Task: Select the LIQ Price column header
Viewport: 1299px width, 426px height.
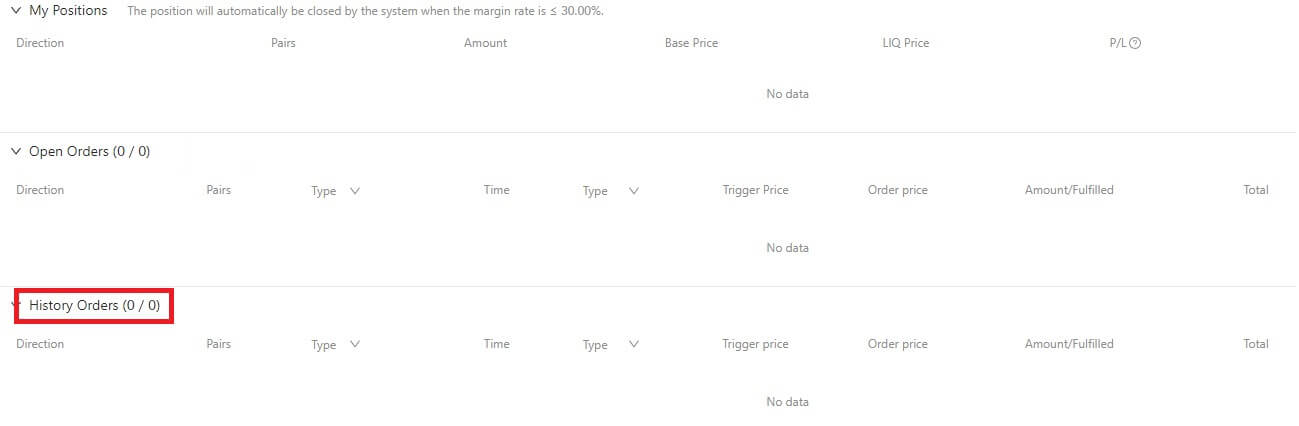Action: coord(899,43)
